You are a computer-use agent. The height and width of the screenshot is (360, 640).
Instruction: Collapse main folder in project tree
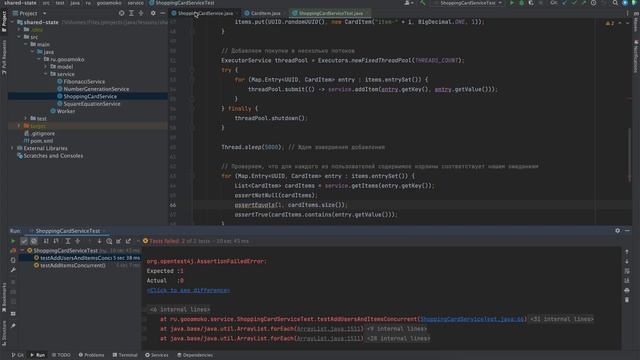point(26,44)
